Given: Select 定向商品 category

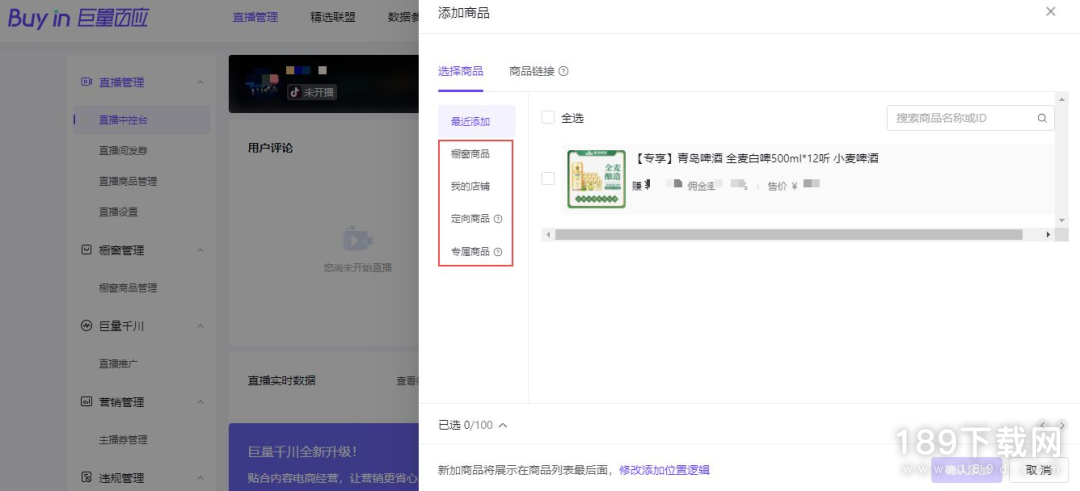Looking at the screenshot, I should tap(470, 219).
